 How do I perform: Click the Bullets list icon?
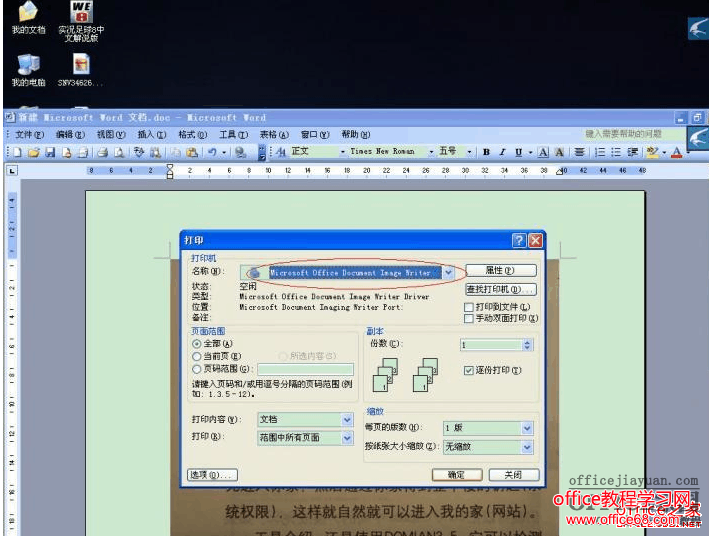point(616,152)
